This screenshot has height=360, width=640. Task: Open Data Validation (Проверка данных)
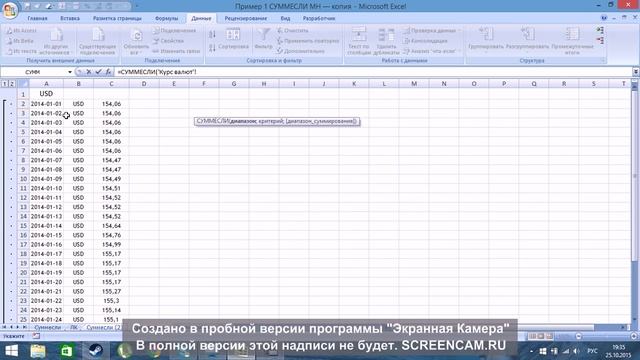(x=431, y=31)
